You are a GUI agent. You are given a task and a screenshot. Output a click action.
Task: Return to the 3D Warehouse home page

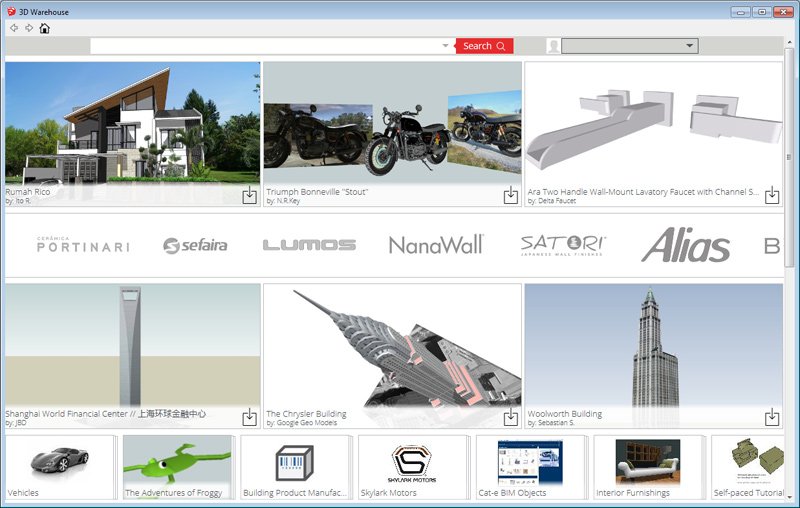pyautogui.click(x=44, y=28)
